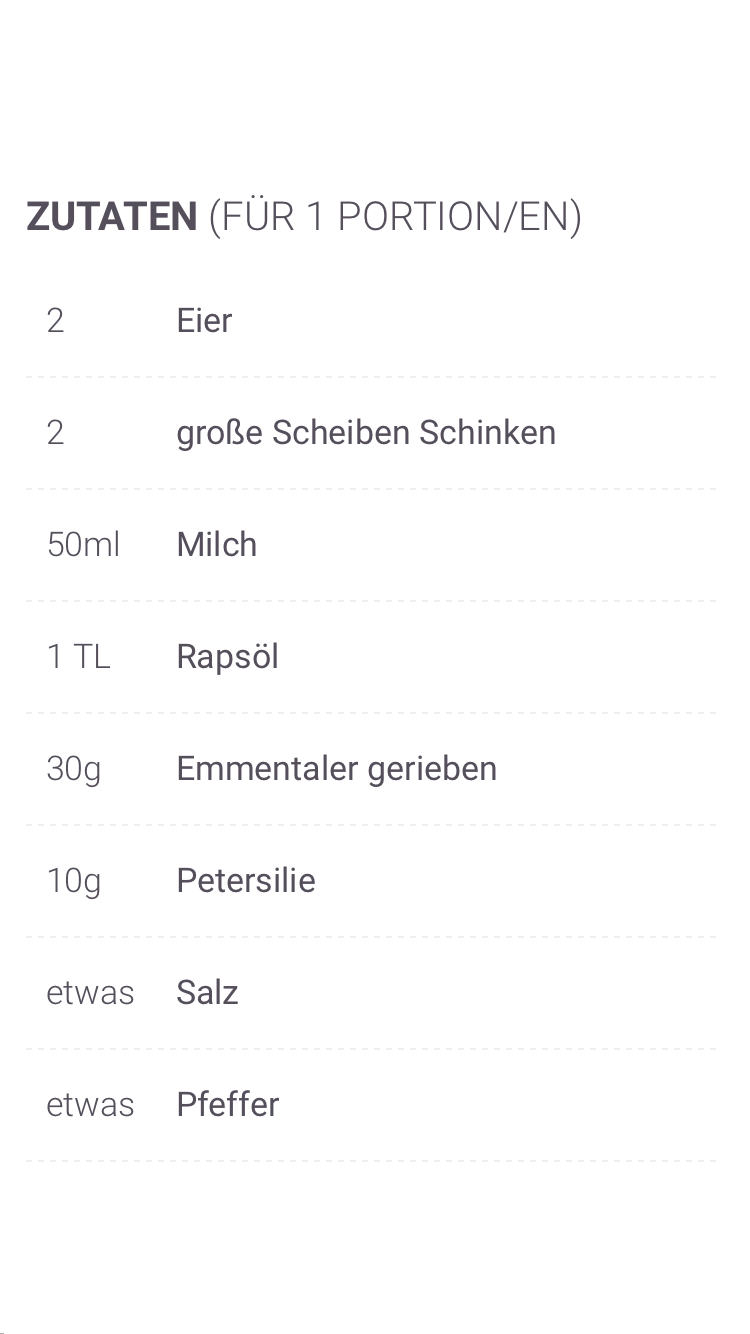This screenshot has height=1334, width=750.
Task: Tap the 50ml quantity
Action: [83, 545]
